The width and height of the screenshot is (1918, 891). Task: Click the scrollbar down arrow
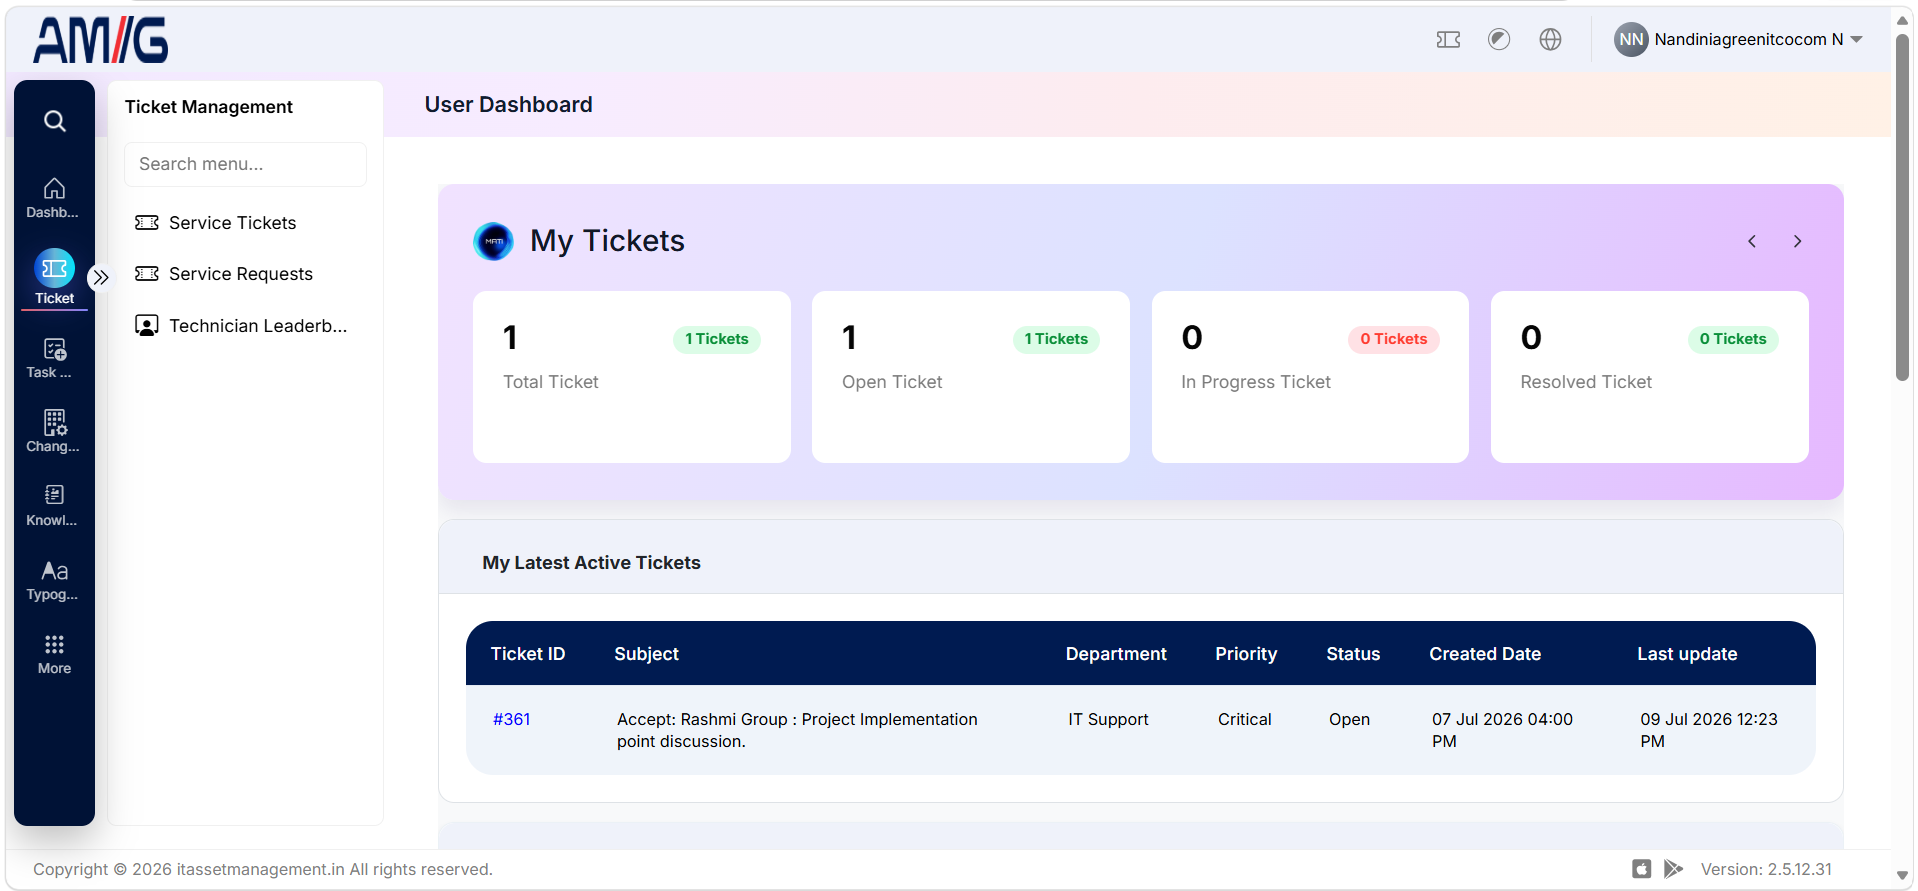click(x=1902, y=876)
